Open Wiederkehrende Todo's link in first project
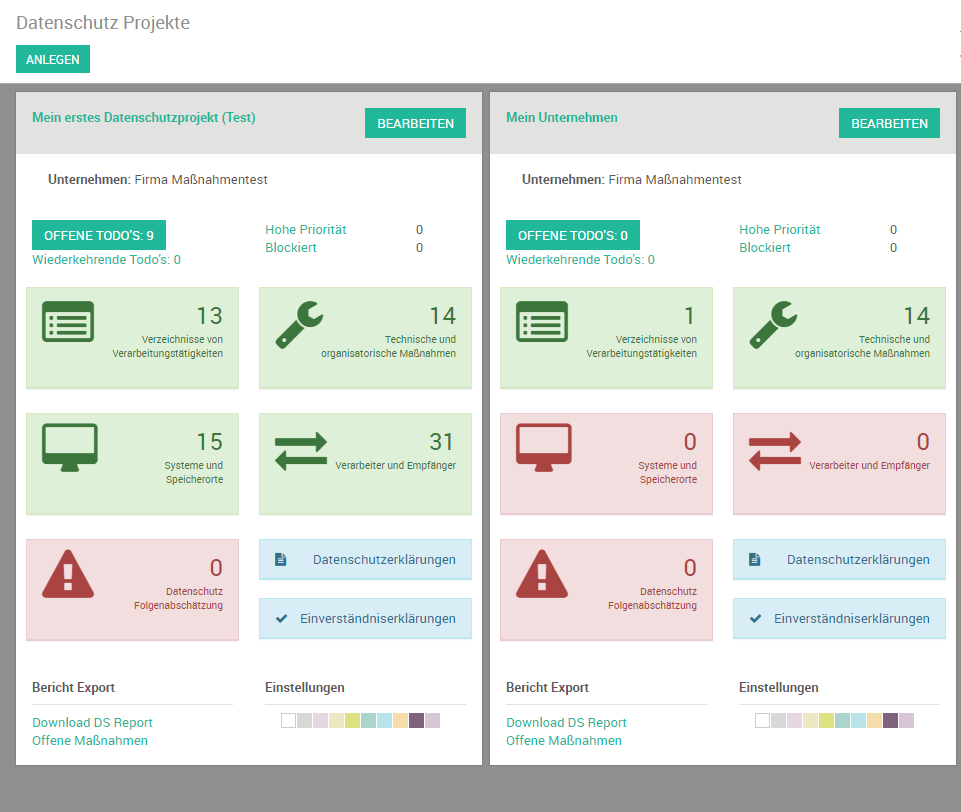 tap(106, 260)
